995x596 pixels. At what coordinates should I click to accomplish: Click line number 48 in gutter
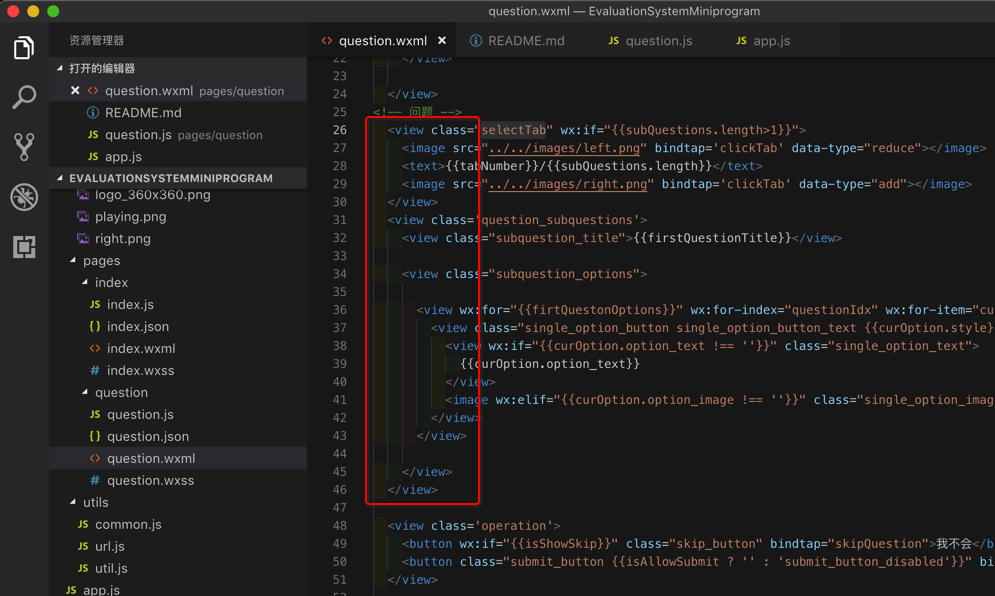pos(340,526)
